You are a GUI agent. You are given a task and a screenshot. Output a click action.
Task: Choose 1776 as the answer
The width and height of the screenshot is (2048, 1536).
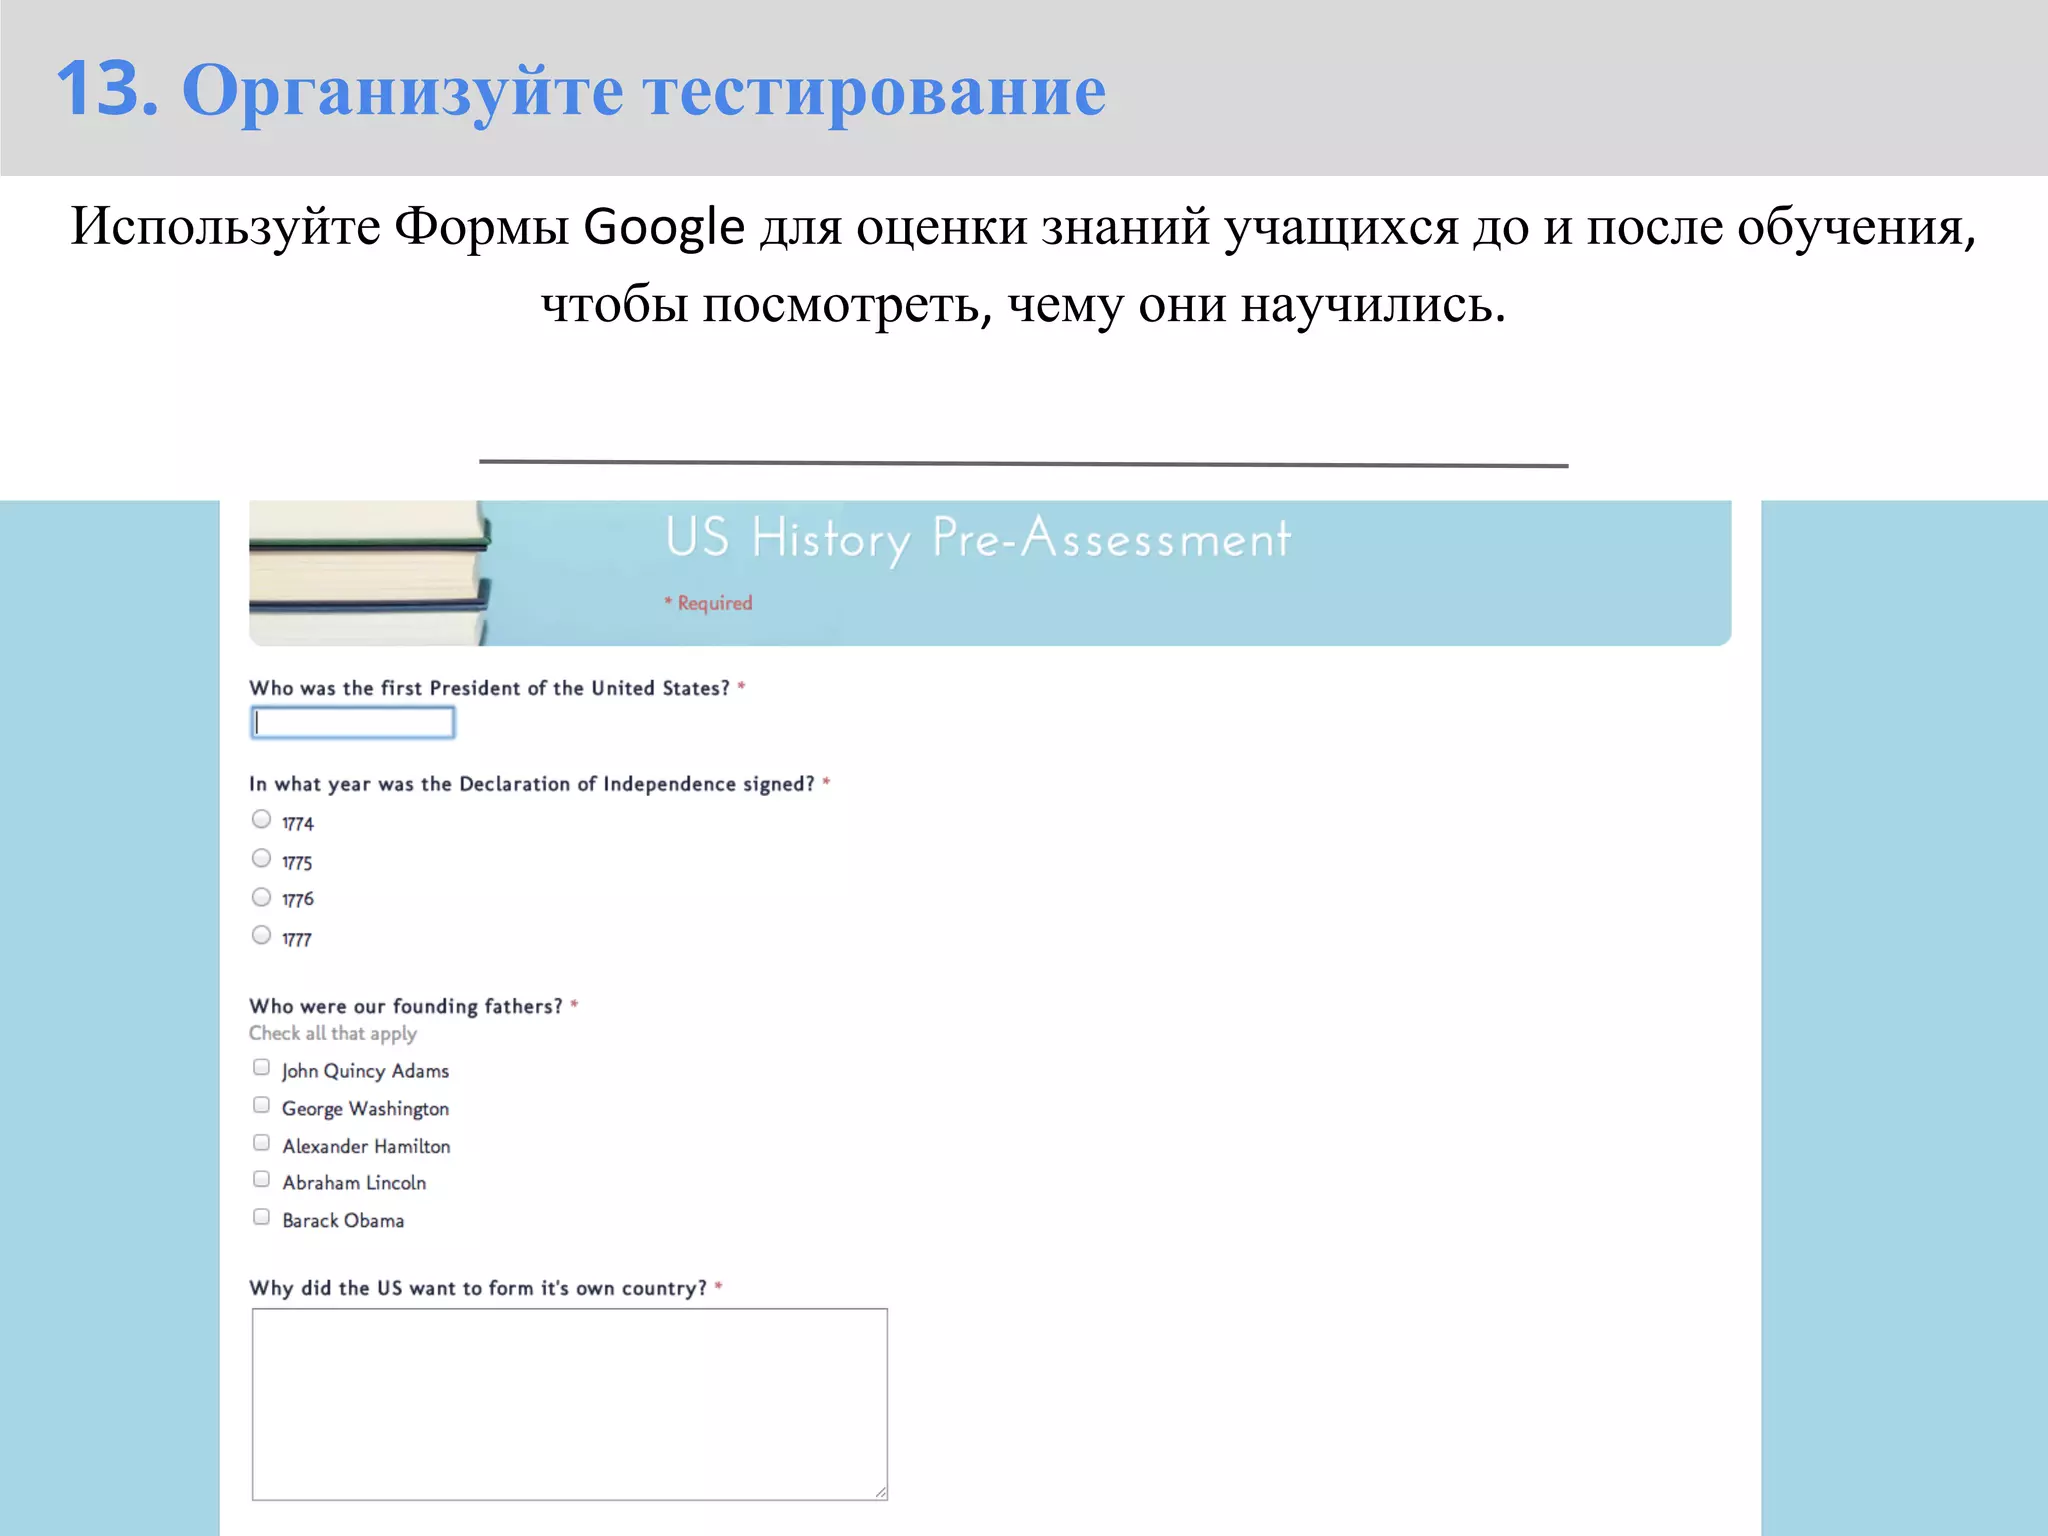(261, 896)
